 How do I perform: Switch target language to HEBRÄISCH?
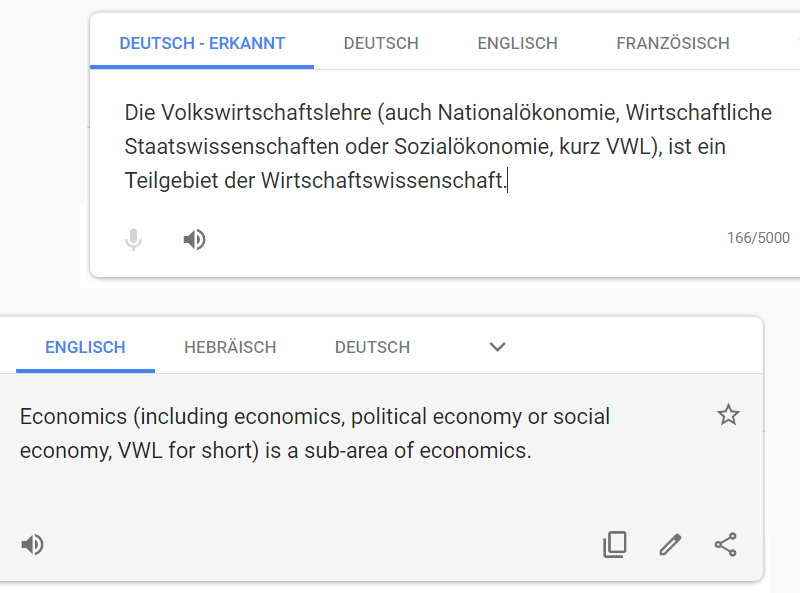230,348
